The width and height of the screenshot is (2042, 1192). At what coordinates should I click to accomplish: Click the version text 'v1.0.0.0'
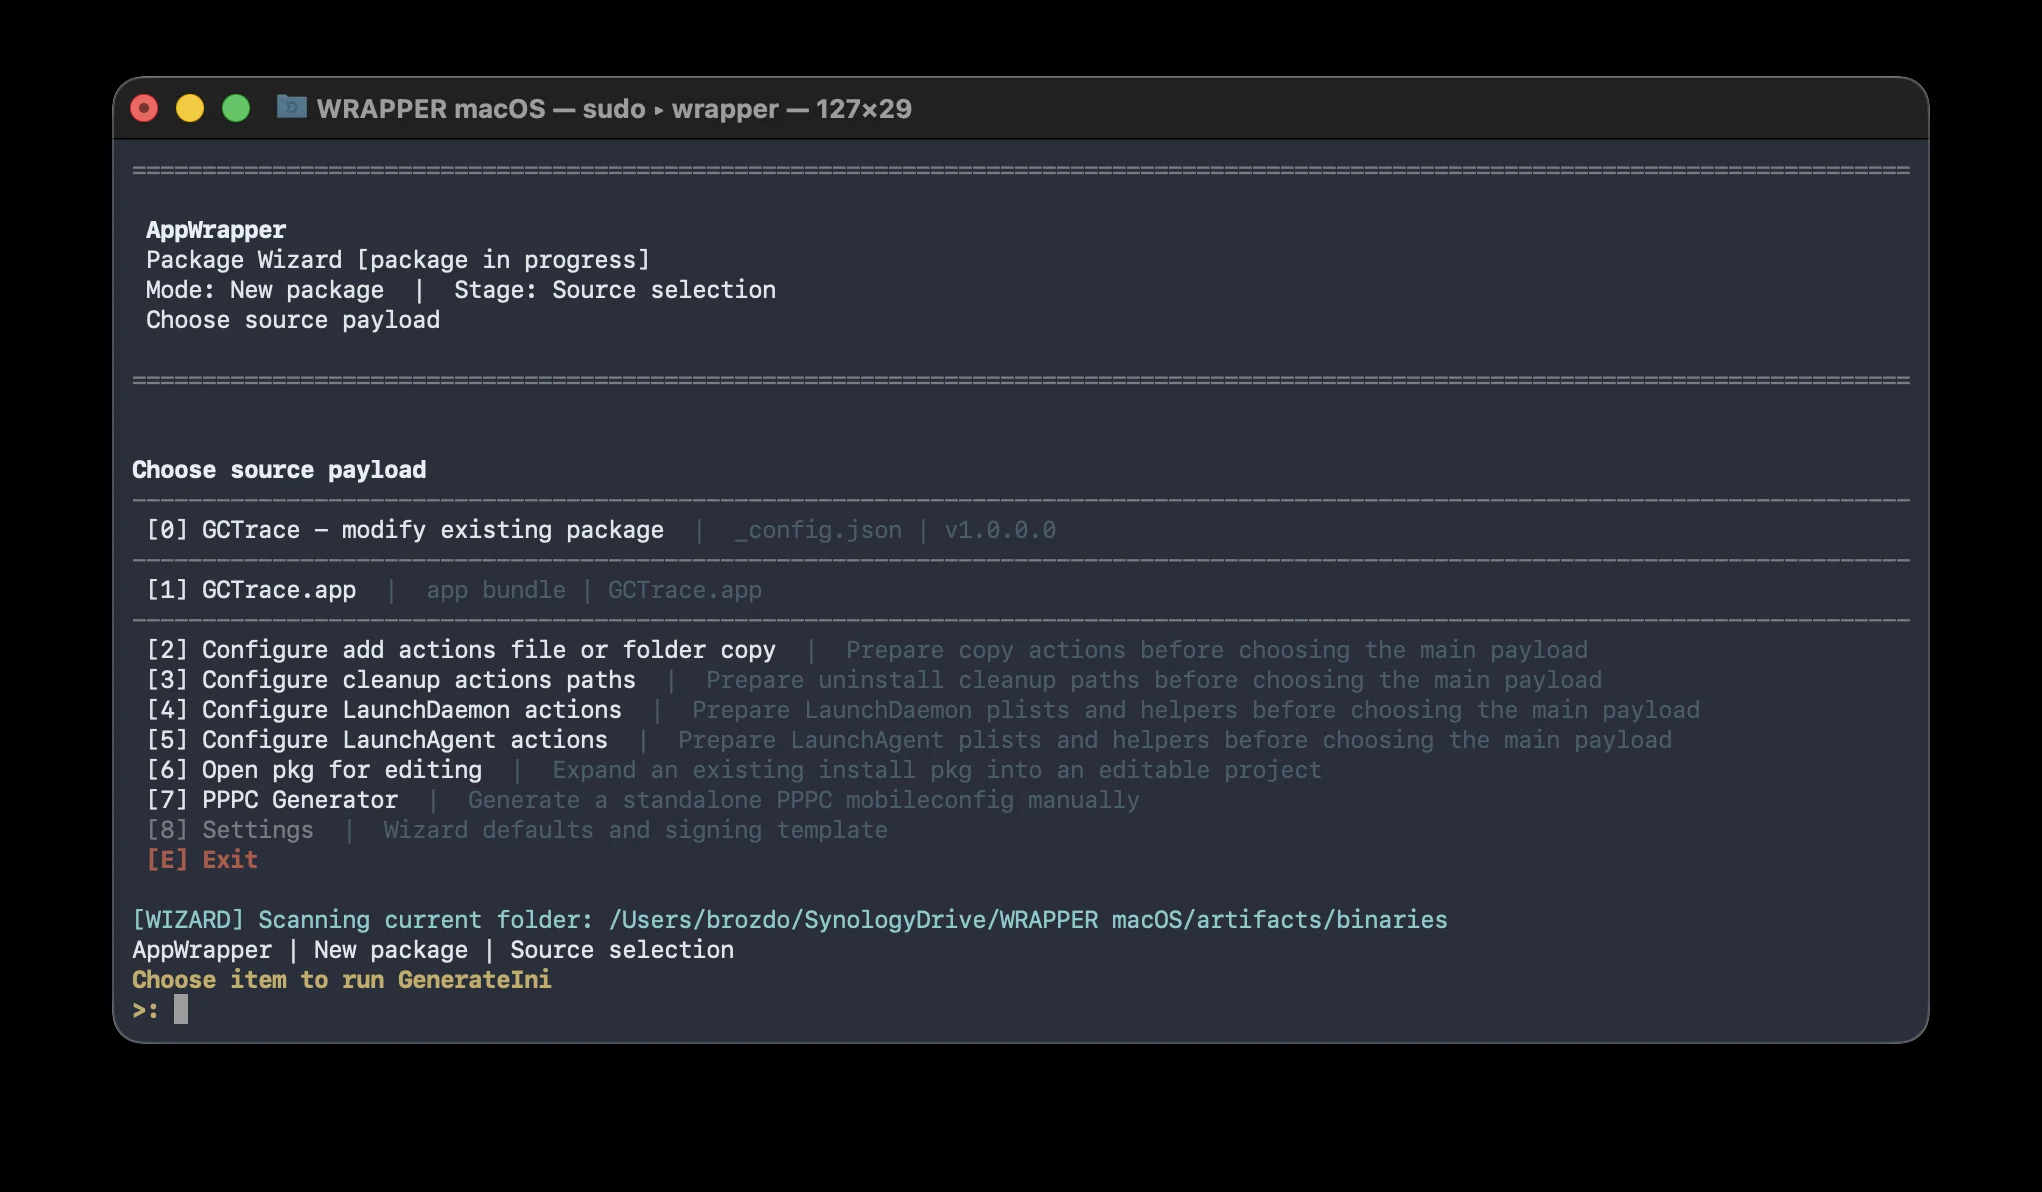point(1000,530)
